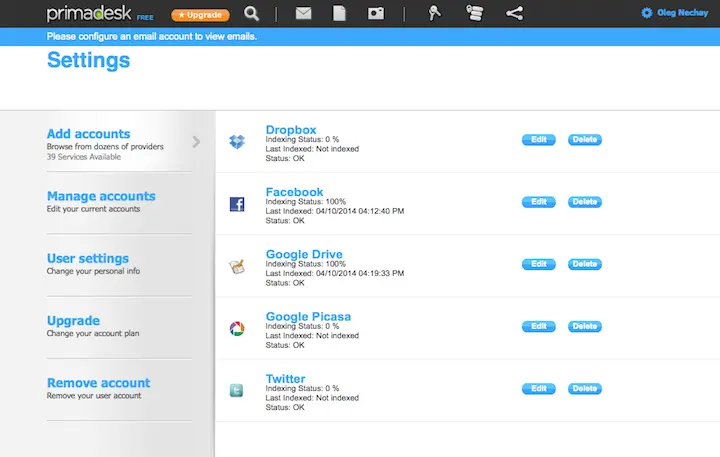Click 'Last Indexed: 04/10/2014 04:12:40 PM'
720x457 pixels.
pyautogui.click(x=335, y=211)
